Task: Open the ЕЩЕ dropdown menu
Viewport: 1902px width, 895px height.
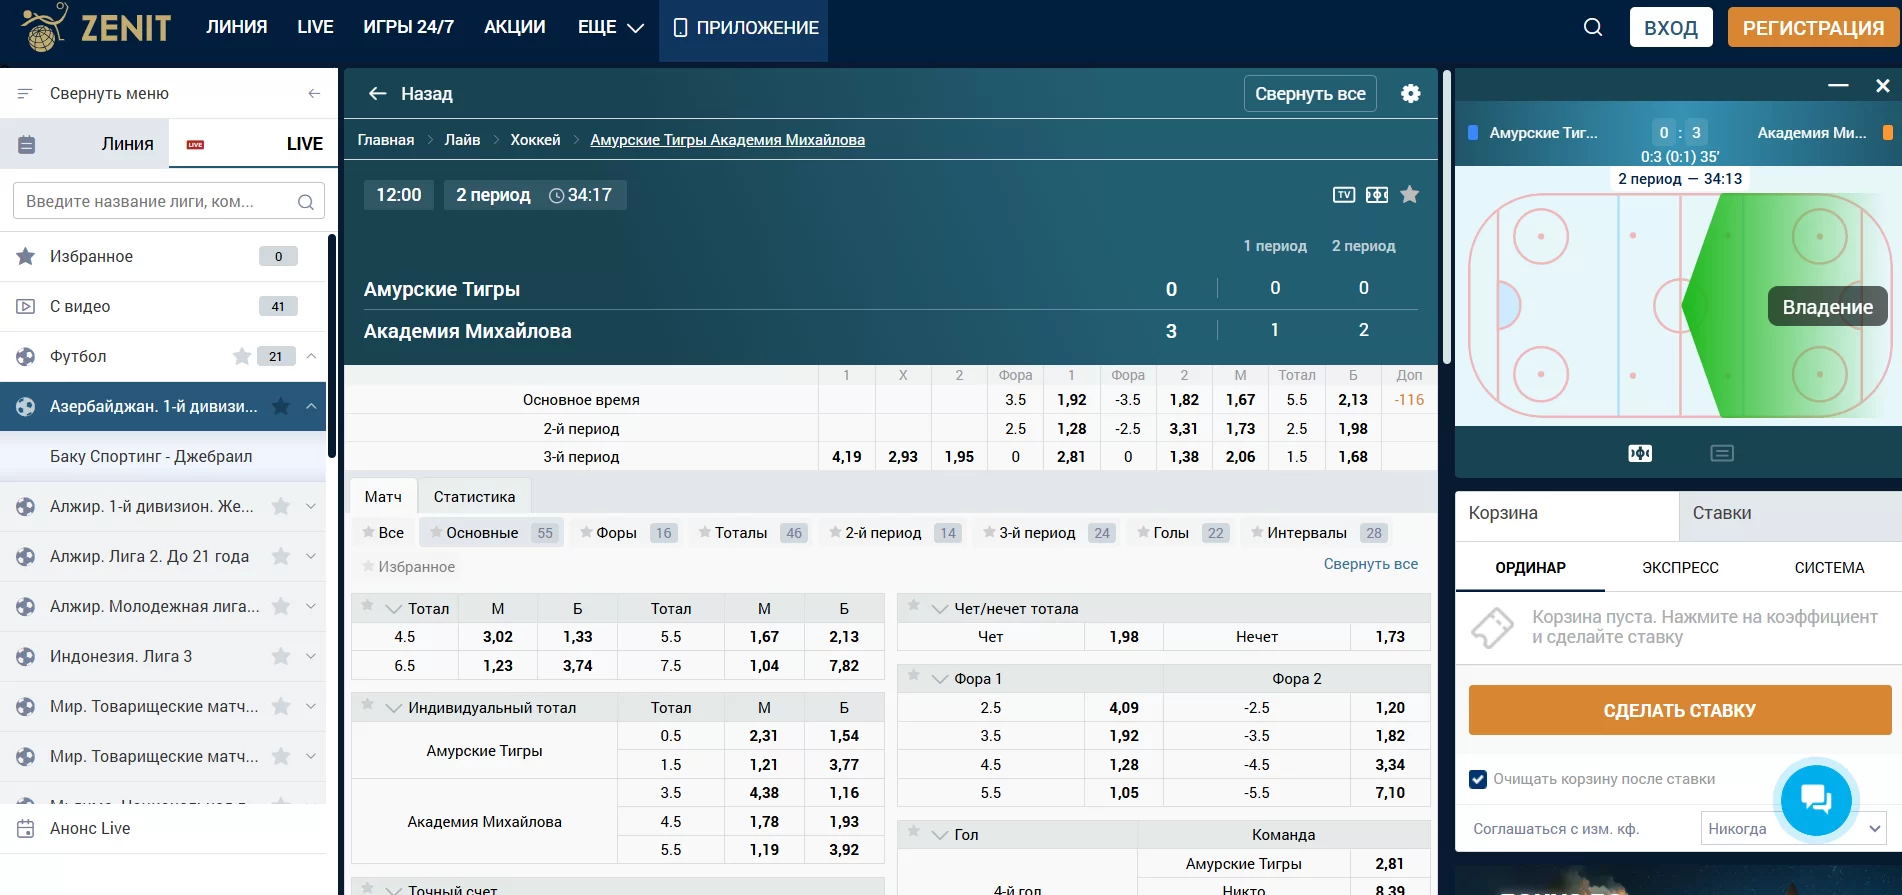Action: pyautogui.click(x=610, y=27)
